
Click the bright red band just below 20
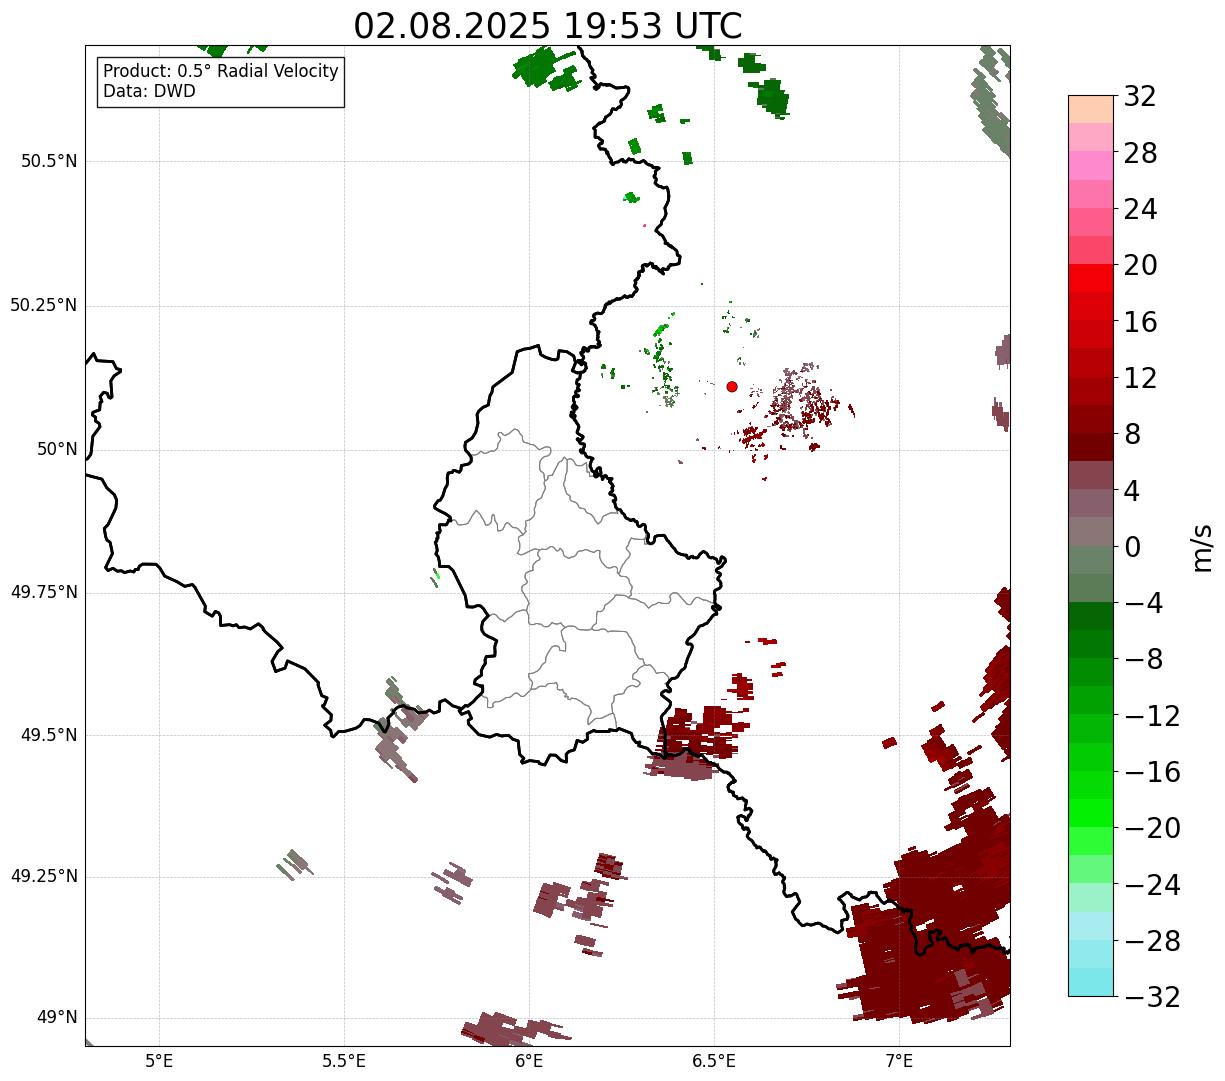point(1091,278)
